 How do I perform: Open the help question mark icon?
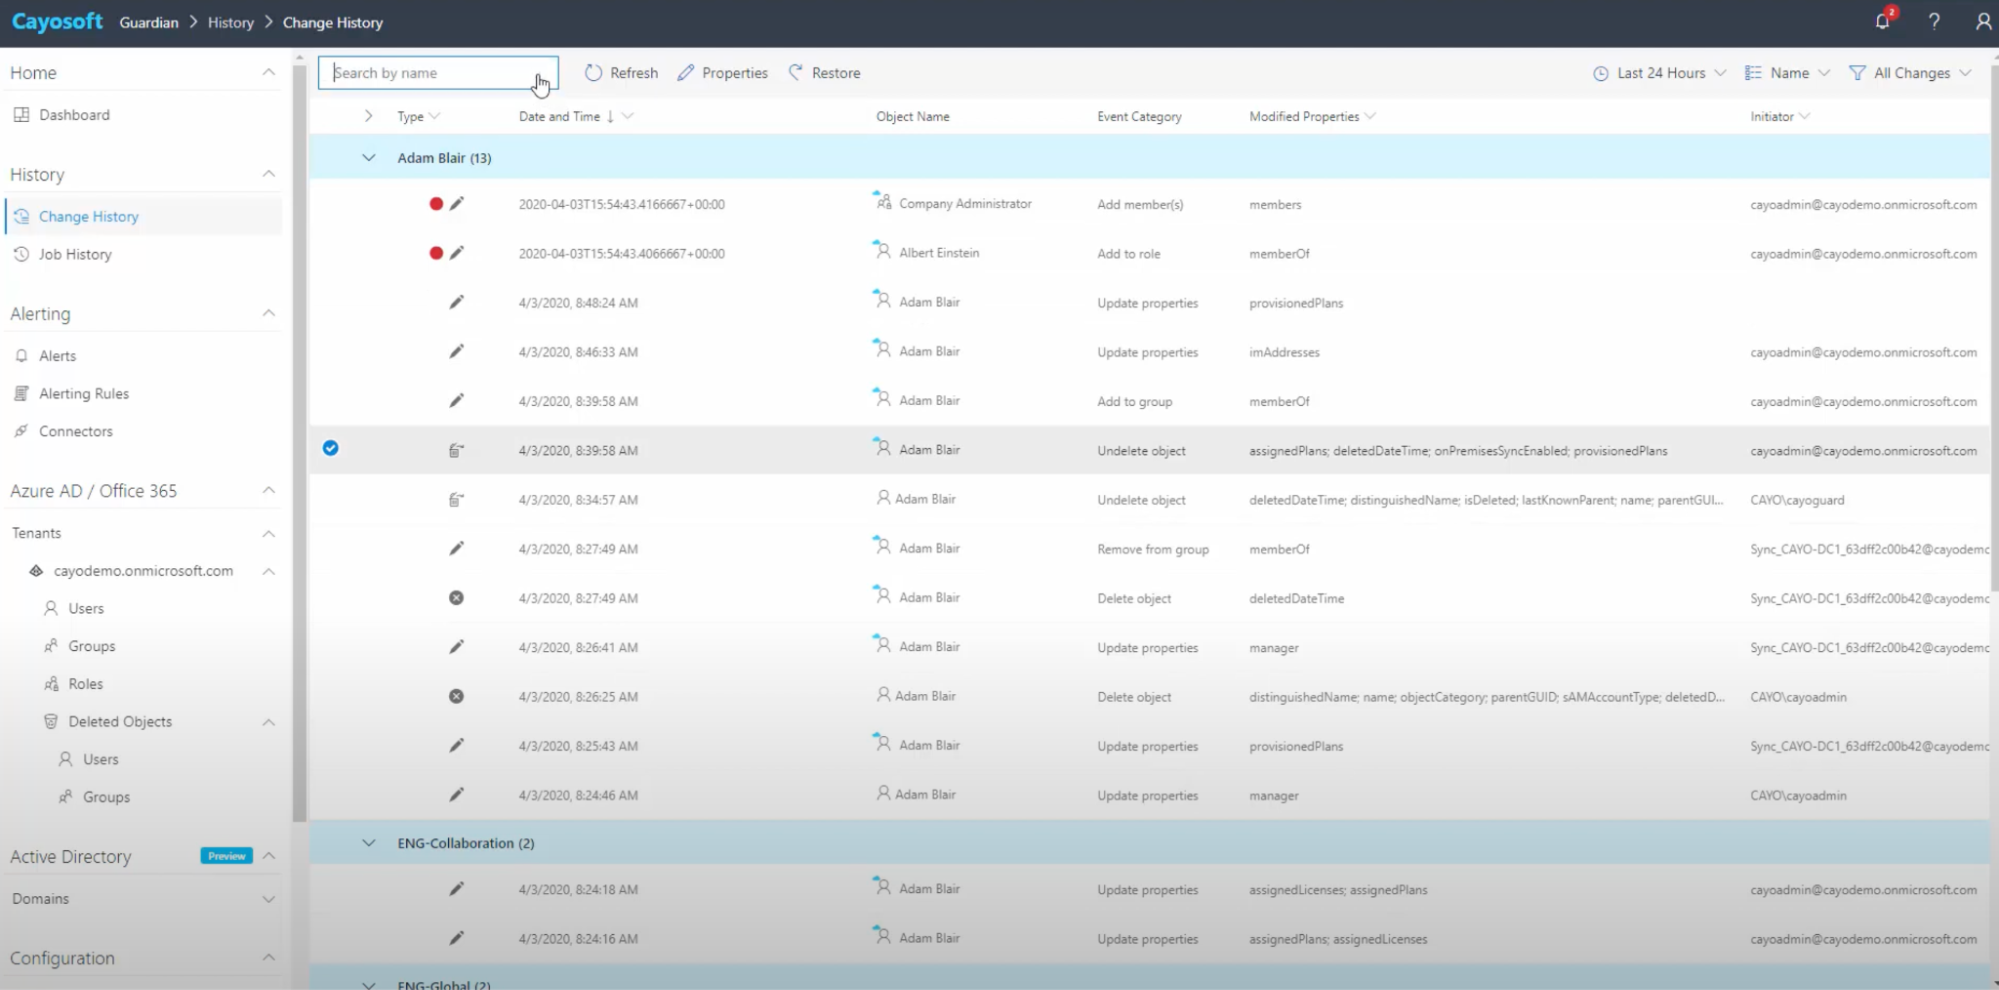1934,21
